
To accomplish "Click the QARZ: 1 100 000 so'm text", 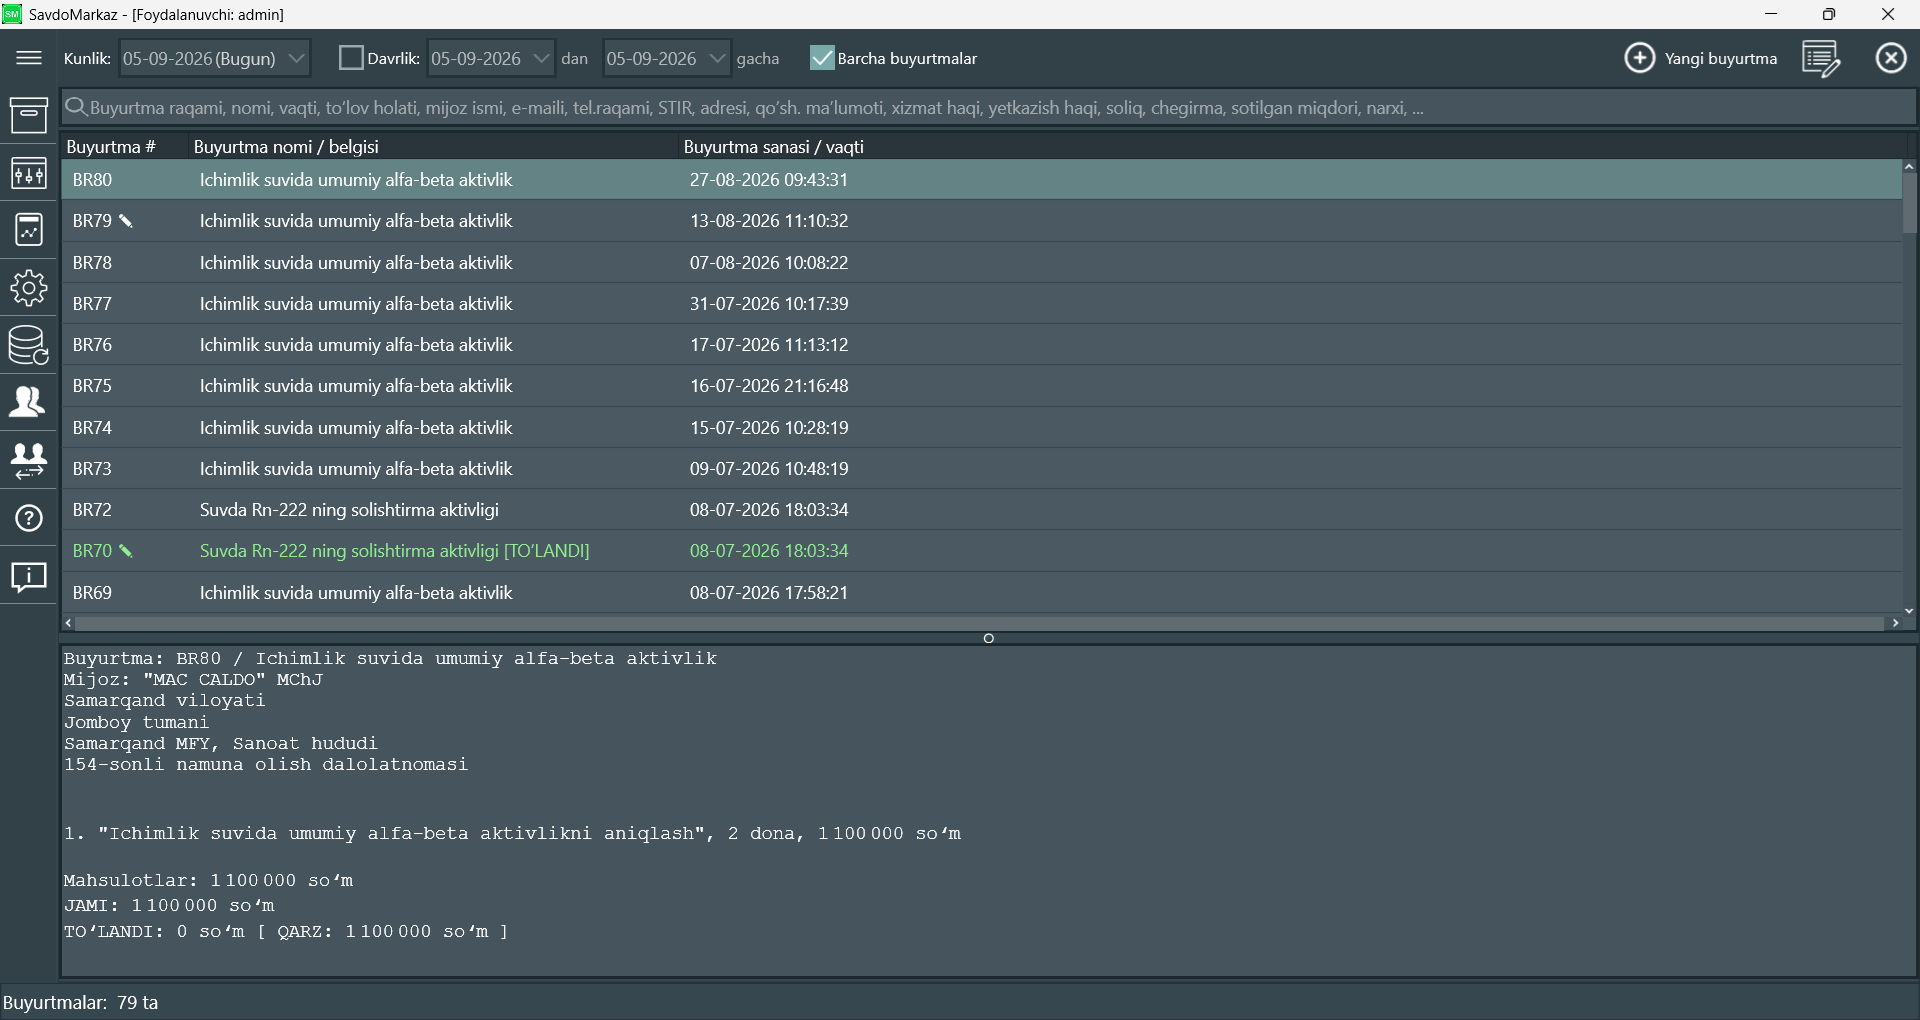I will point(383,932).
